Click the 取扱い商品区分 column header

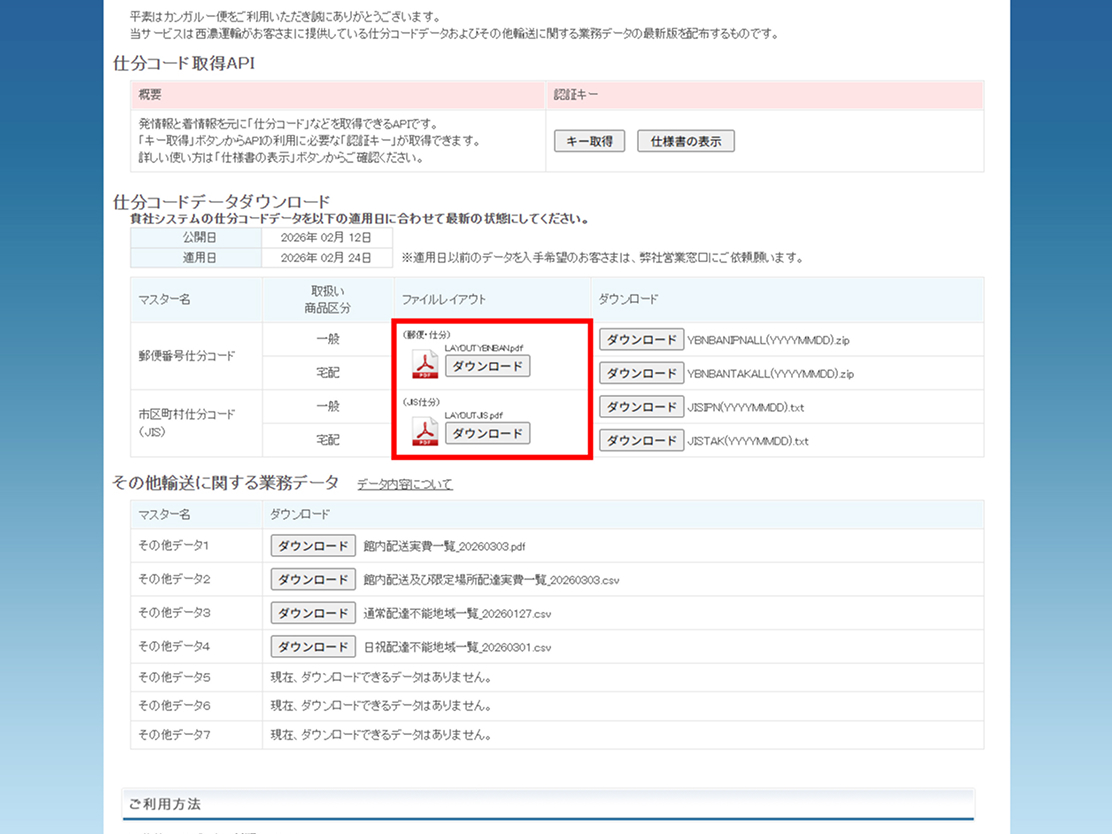click(x=328, y=299)
